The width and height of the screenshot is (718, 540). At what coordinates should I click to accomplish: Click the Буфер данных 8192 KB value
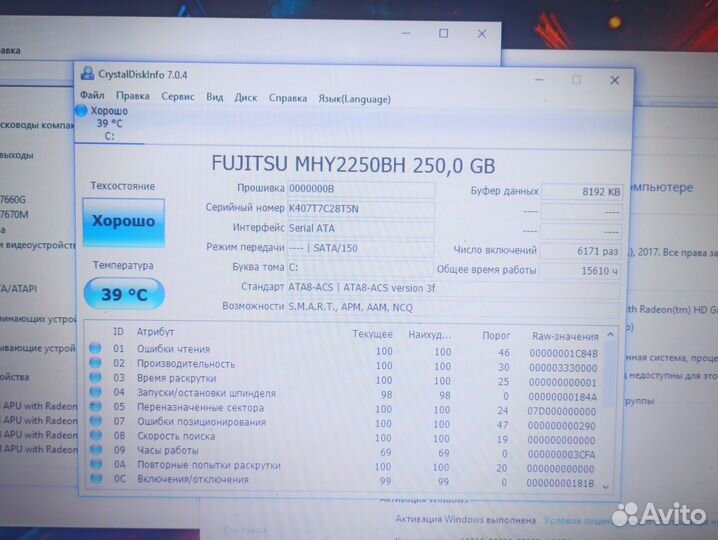click(581, 191)
